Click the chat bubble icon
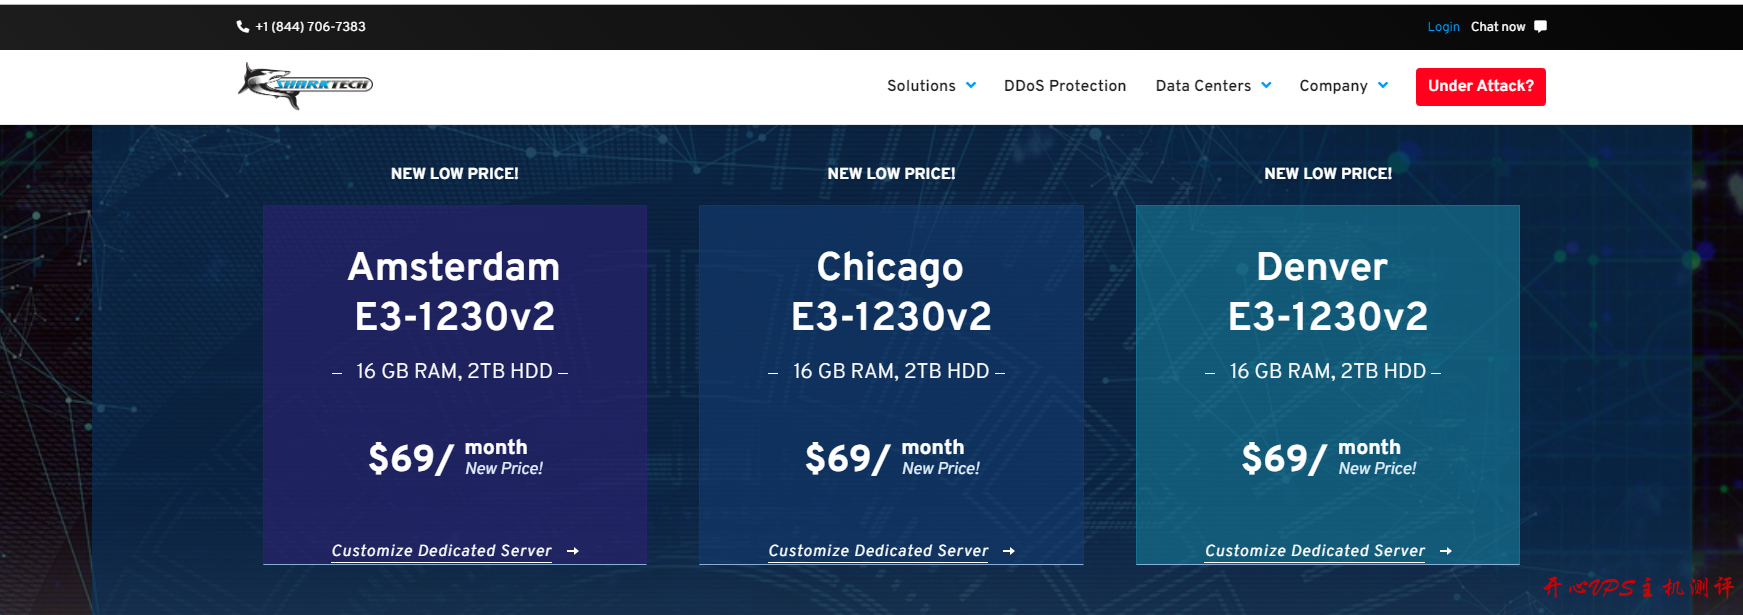This screenshot has width=1743, height=615. [1540, 27]
